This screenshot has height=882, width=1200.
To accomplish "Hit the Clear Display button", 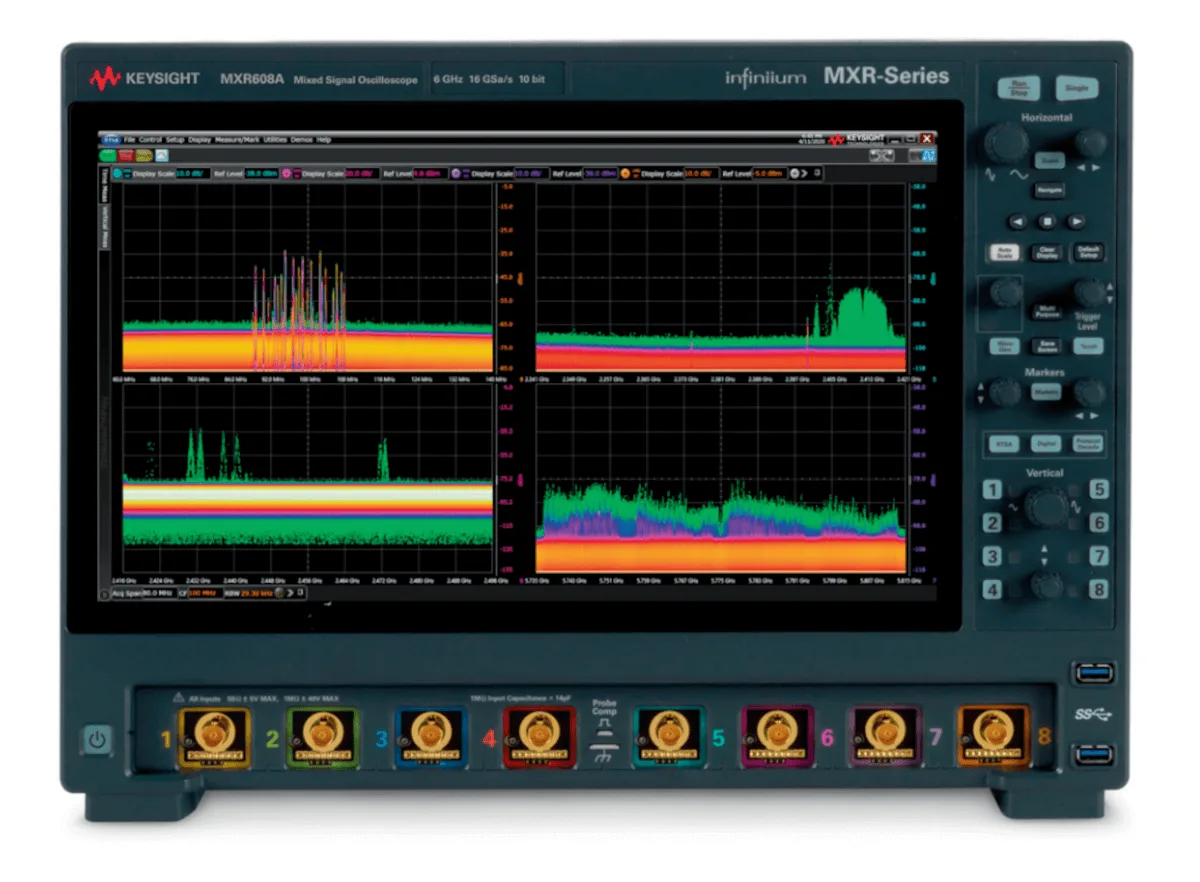I will (x=1047, y=253).
